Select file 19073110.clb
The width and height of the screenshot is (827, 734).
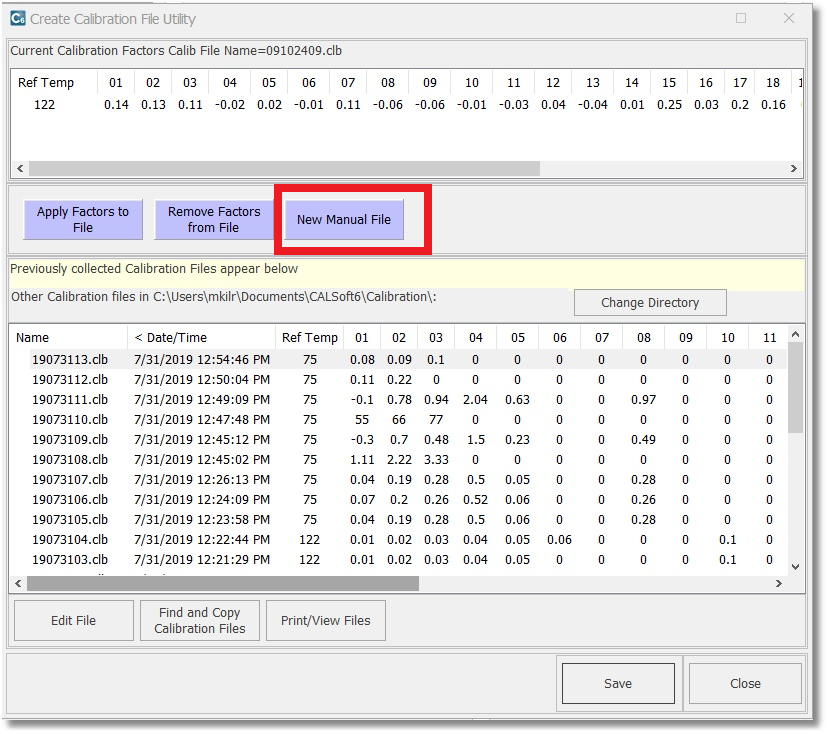[70, 420]
